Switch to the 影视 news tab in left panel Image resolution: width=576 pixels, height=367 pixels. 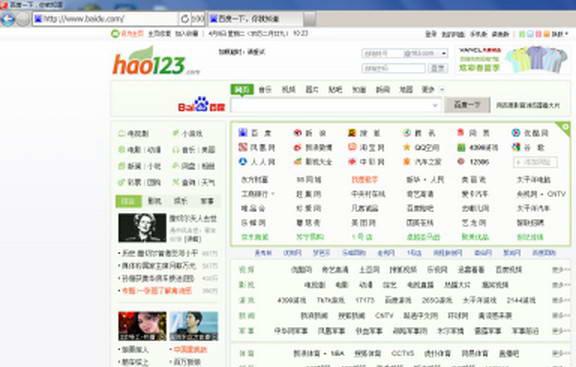coord(155,201)
